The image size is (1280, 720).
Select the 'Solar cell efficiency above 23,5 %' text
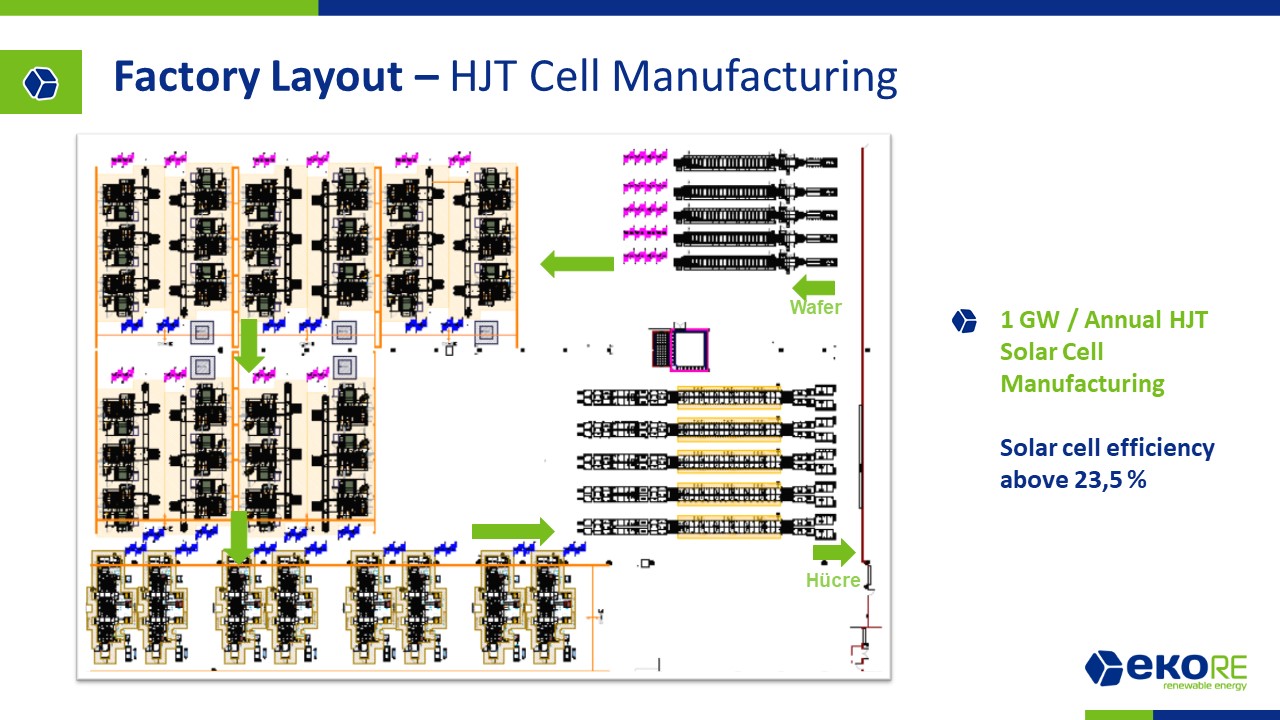click(1107, 463)
